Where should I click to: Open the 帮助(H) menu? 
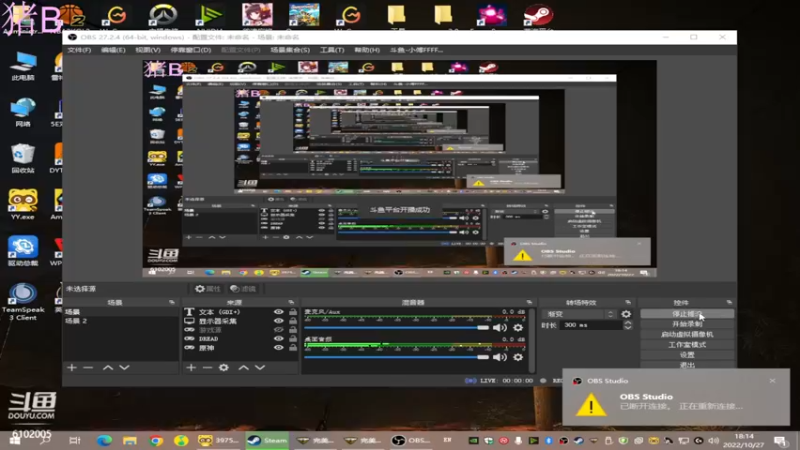point(367,50)
